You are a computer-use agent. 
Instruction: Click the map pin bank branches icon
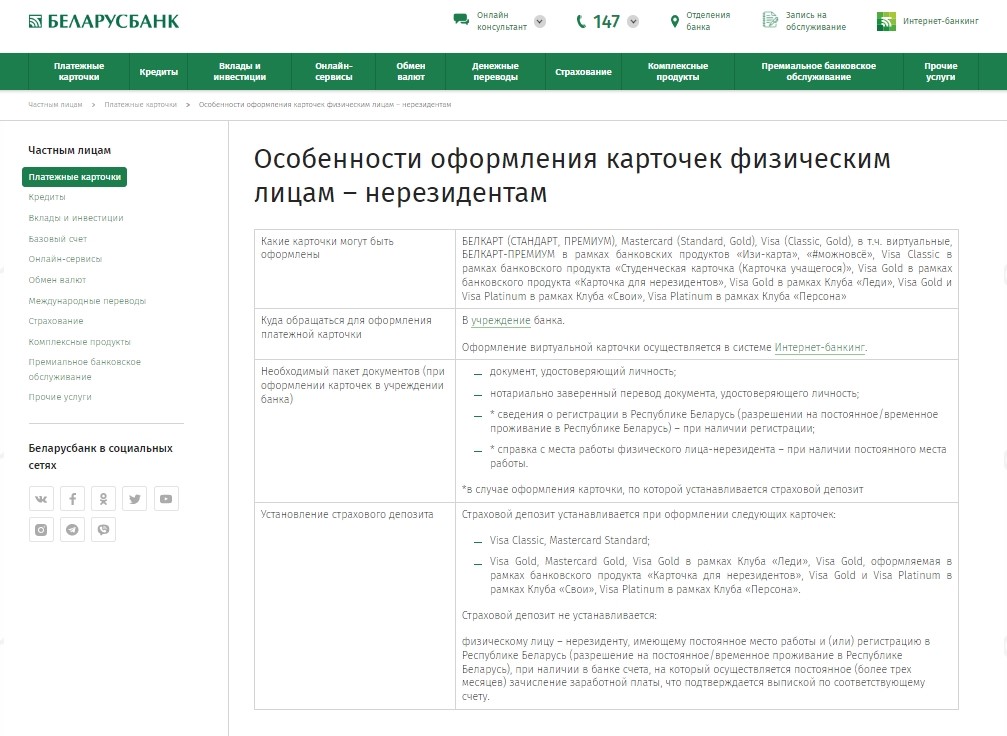[x=674, y=21]
